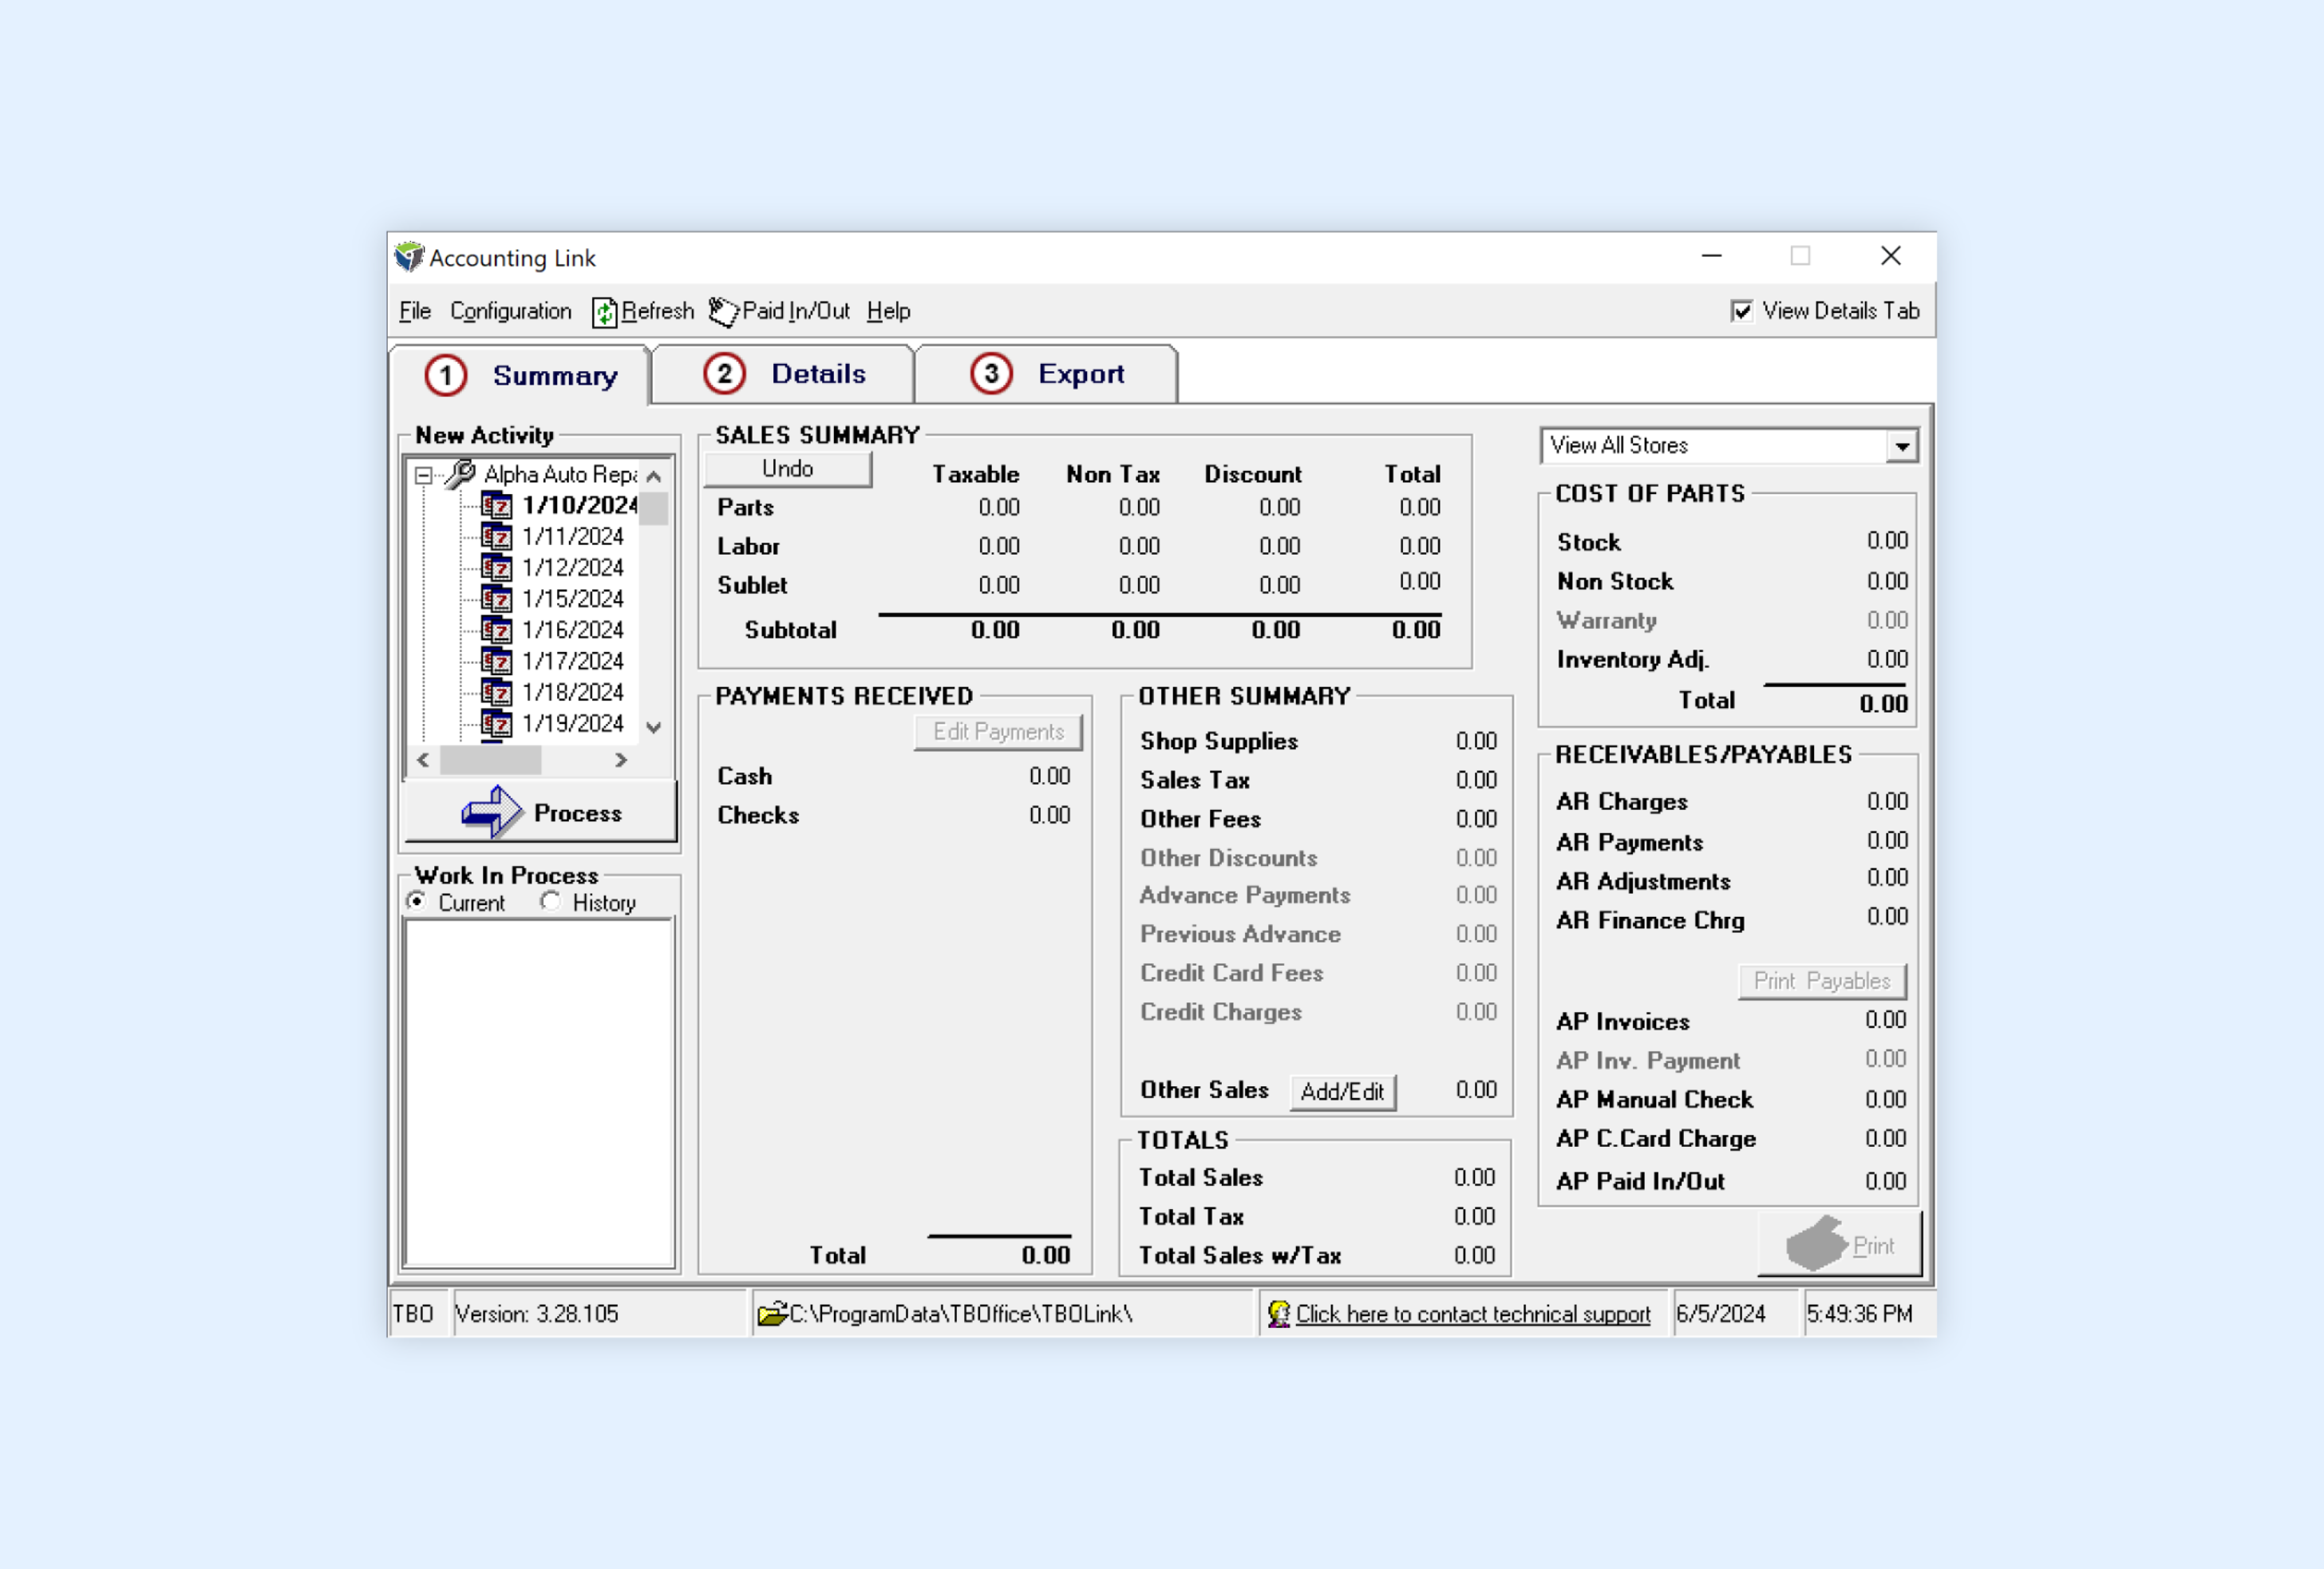The height and width of the screenshot is (1569, 2324).
Task: Click the calendar icon beside 1/17/2024
Action: (x=496, y=661)
